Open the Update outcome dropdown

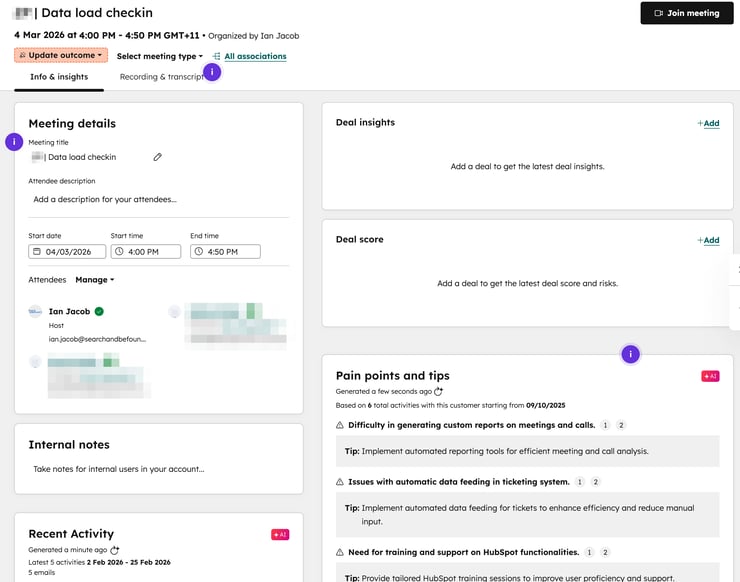point(60,56)
